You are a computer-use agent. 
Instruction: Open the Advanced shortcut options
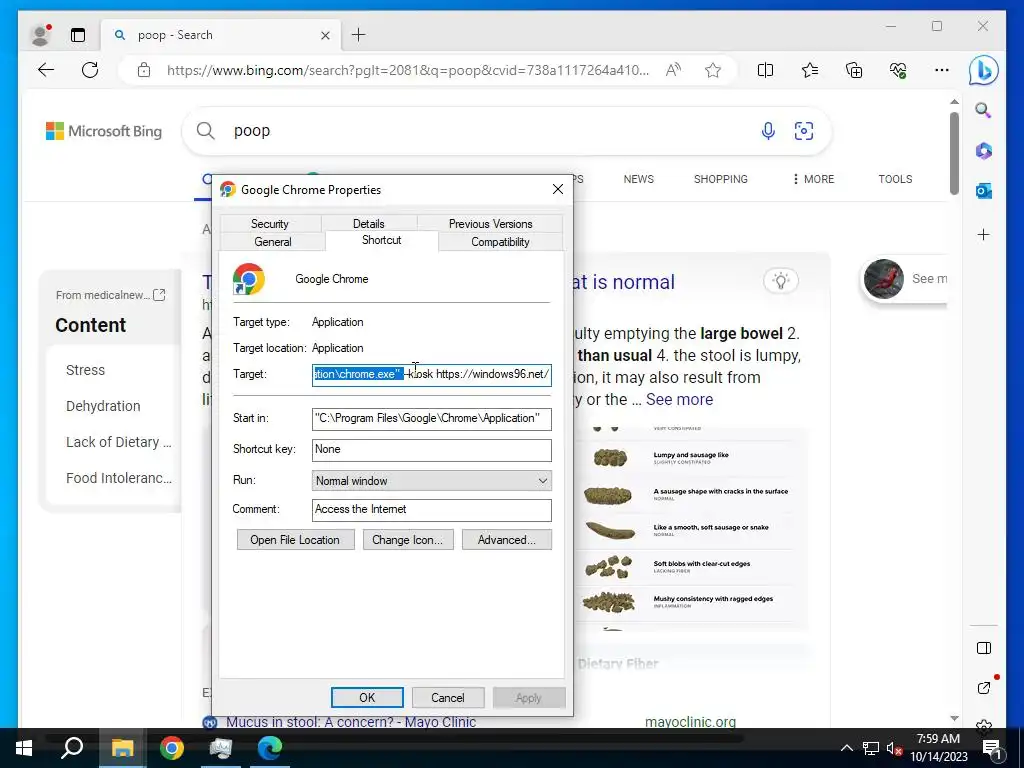[507, 539]
